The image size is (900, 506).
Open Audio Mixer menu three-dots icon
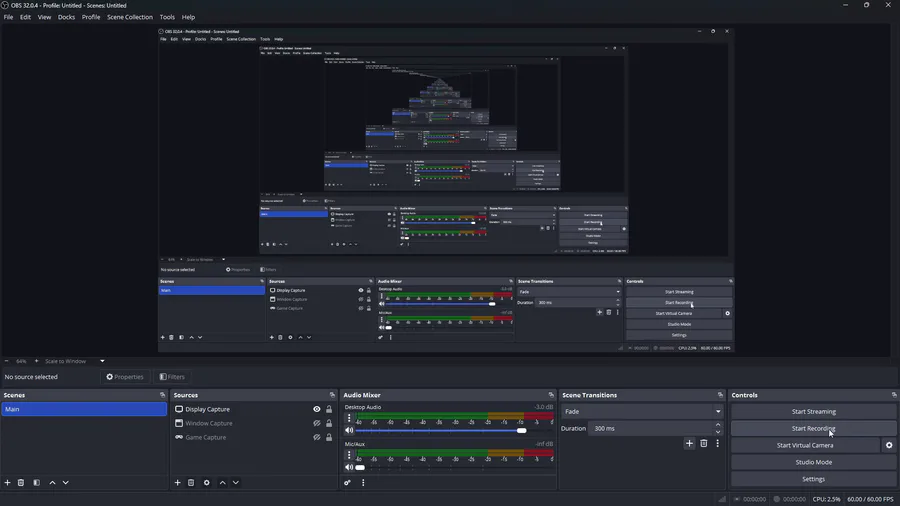(363, 482)
